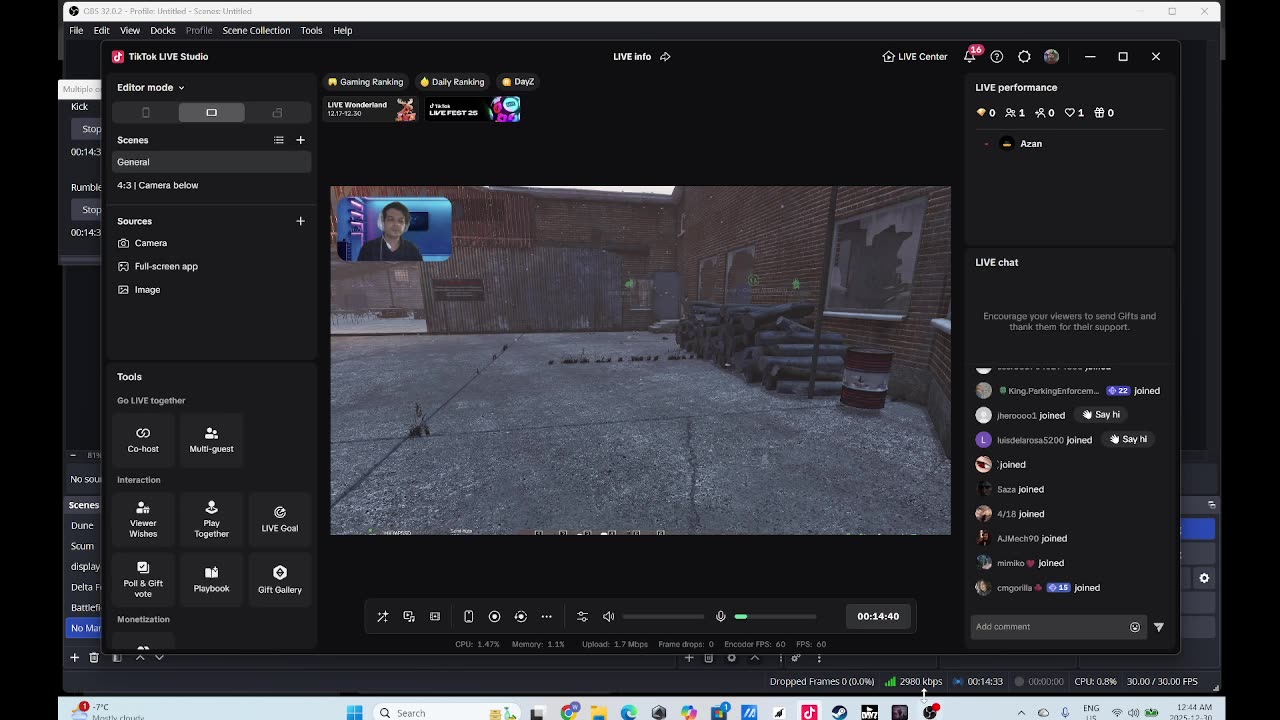Viewport: 1280px width, 720px height.
Task: Expand the Editor mode dropdown
Action: [150, 87]
